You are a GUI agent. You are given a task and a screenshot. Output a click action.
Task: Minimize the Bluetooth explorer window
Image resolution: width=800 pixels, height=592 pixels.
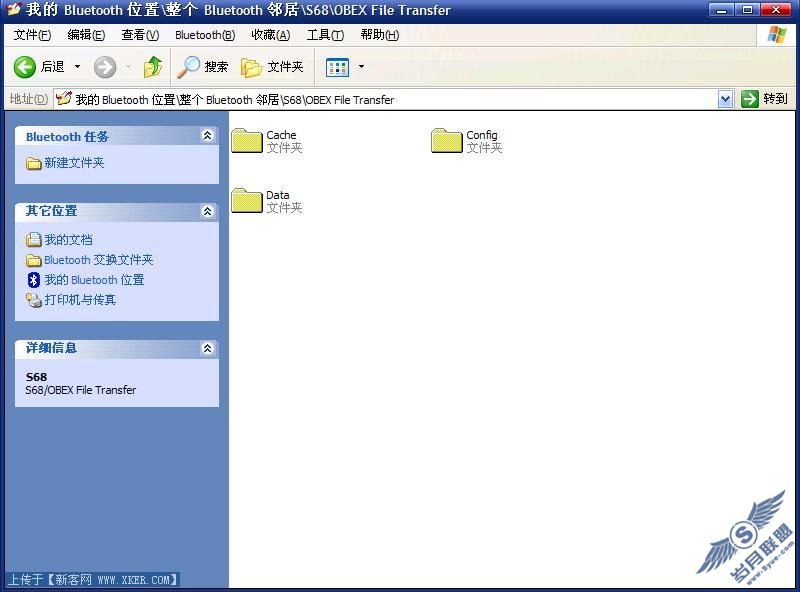(721, 9)
